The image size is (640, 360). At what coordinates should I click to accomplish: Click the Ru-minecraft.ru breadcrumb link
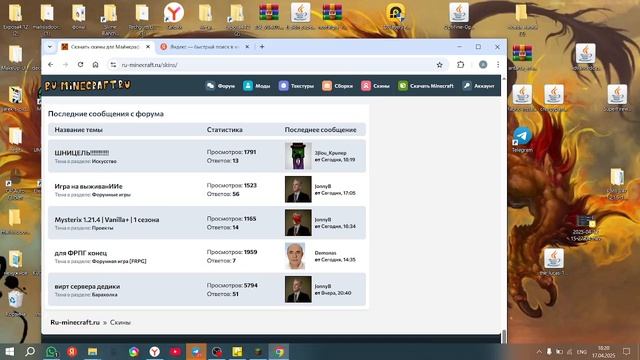click(x=75, y=322)
